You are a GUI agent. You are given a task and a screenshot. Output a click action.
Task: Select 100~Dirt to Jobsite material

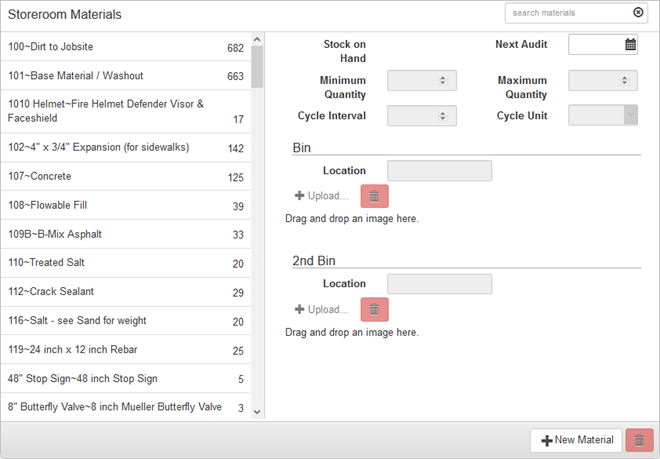125,47
